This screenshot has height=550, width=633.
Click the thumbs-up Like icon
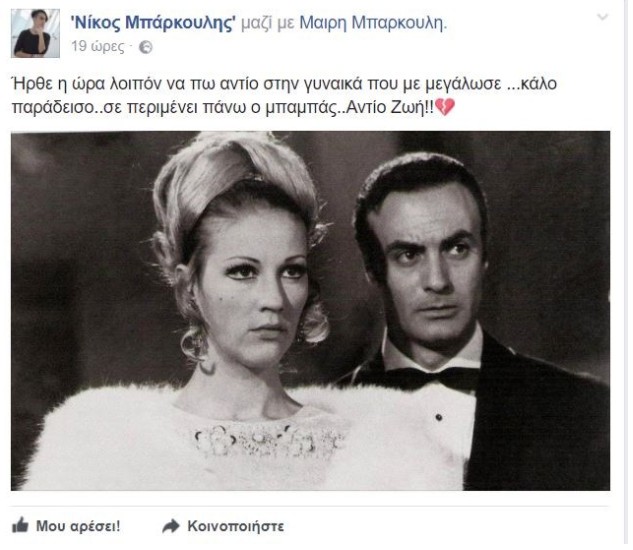(20, 525)
